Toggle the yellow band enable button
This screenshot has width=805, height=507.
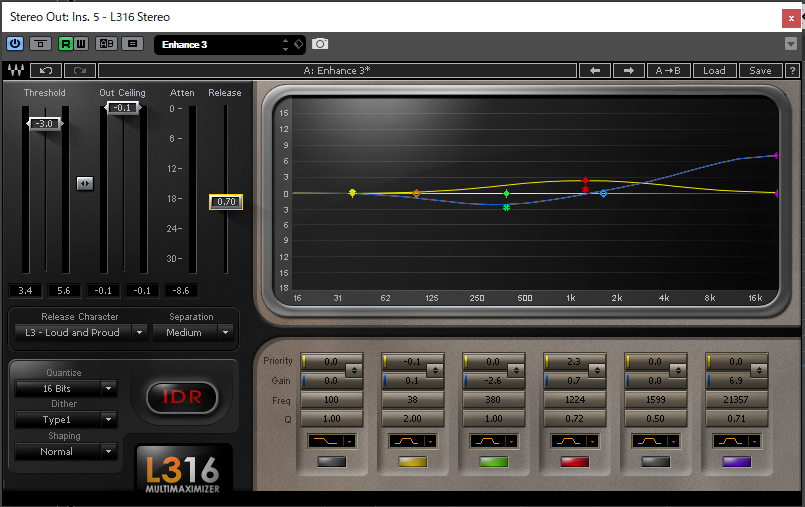pyautogui.click(x=413, y=462)
